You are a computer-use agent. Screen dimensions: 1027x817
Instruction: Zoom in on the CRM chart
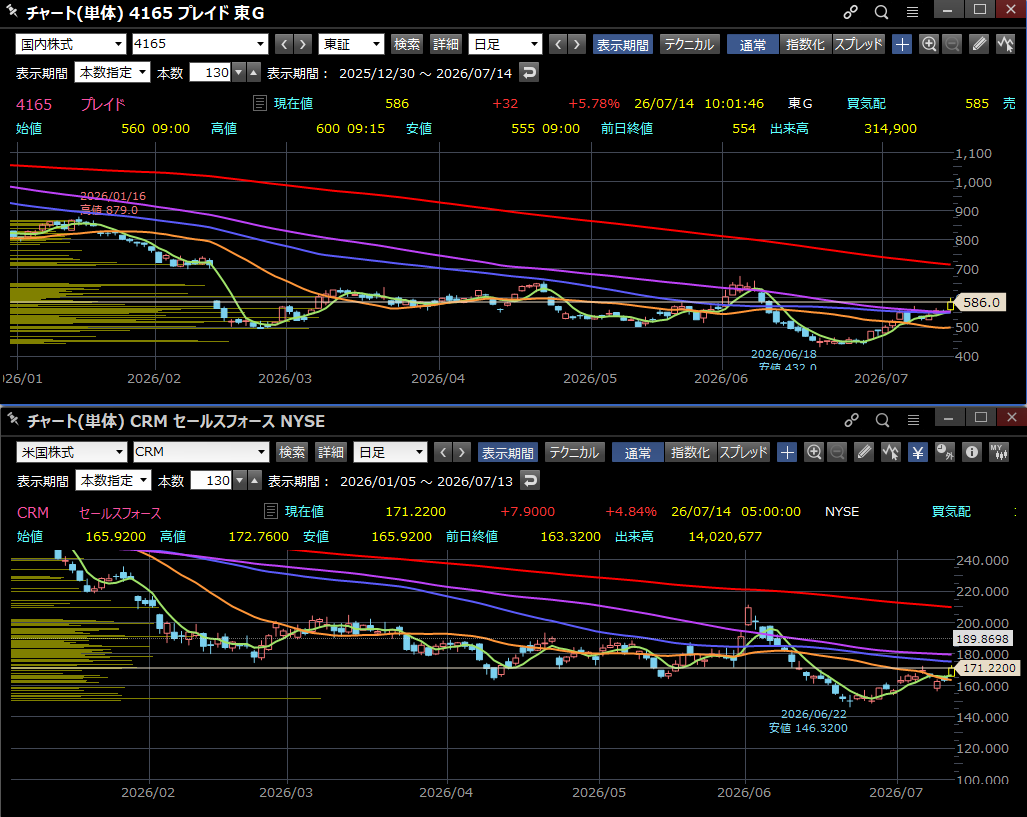(x=813, y=452)
